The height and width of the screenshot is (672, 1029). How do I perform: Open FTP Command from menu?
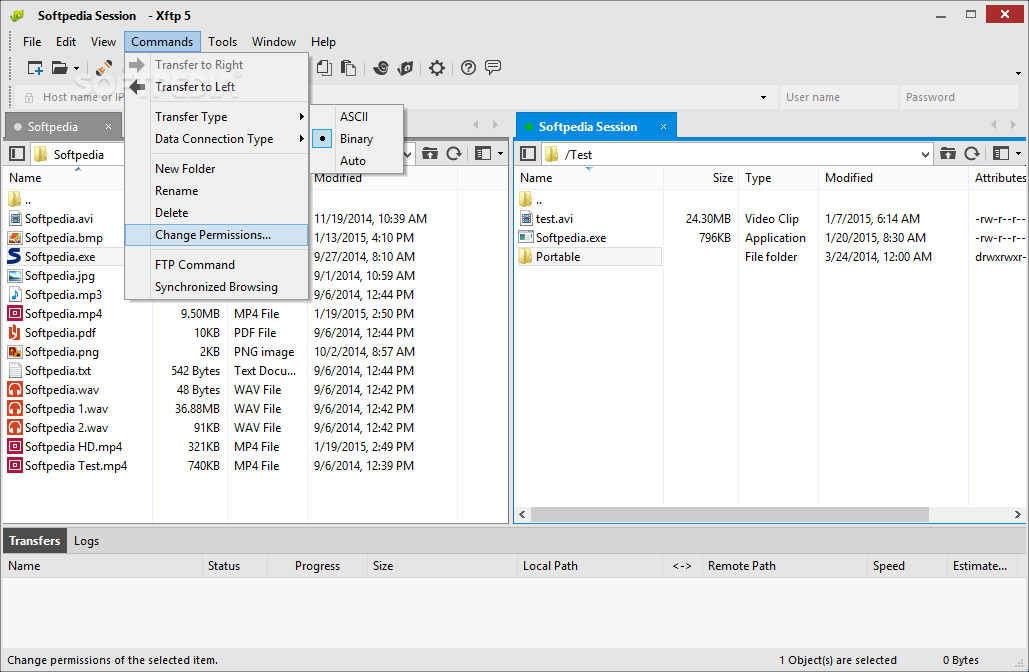[x=217, y=264]
